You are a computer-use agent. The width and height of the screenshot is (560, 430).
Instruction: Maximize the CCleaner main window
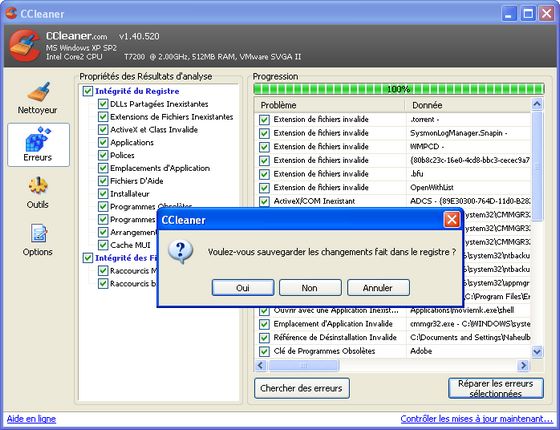pos(528,14)
